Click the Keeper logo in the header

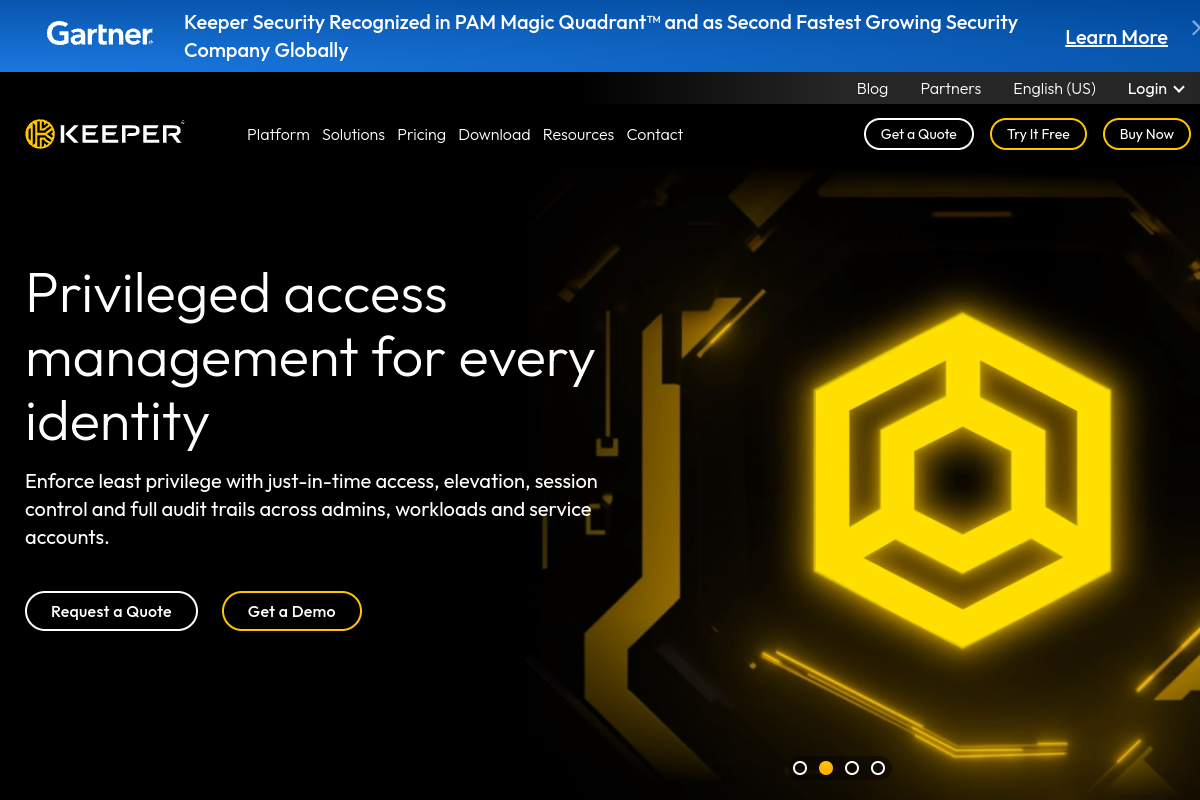[x=105, y=134]
